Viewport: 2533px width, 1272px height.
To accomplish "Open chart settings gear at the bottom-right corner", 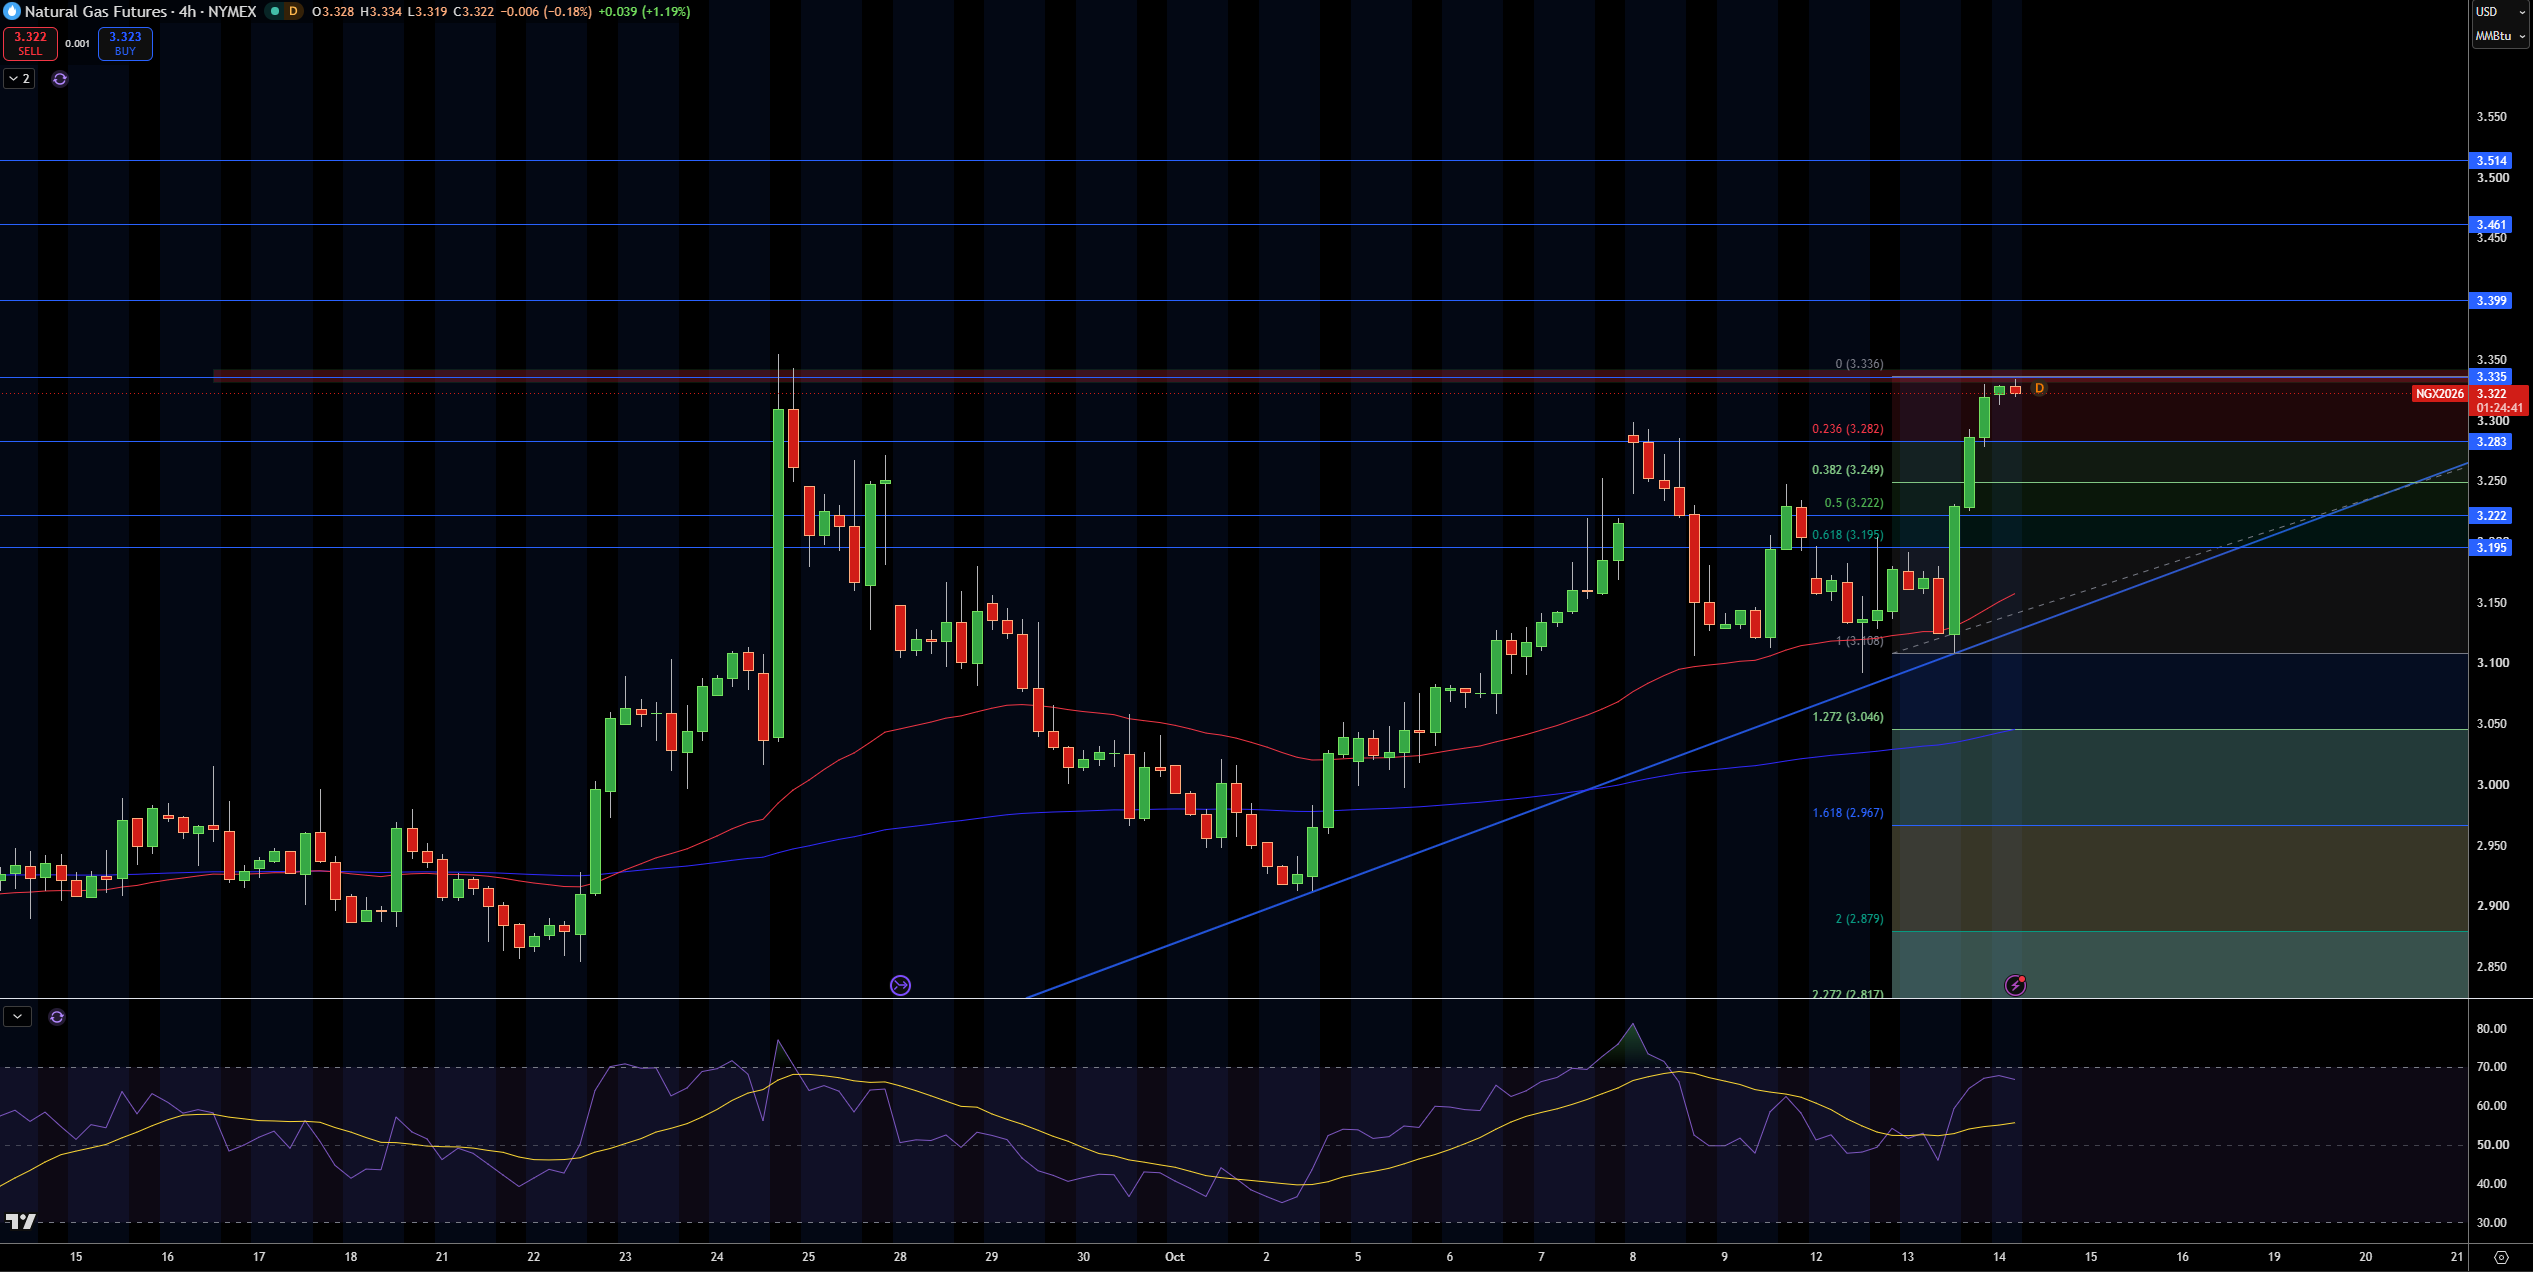I will click(x=2501, y=1257).
